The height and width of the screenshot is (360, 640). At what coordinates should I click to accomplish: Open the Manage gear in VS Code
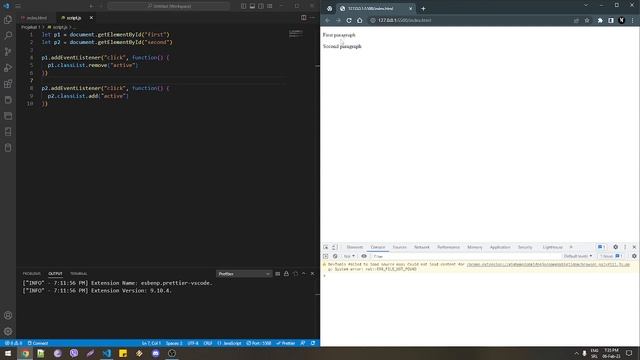click(8, 331)
